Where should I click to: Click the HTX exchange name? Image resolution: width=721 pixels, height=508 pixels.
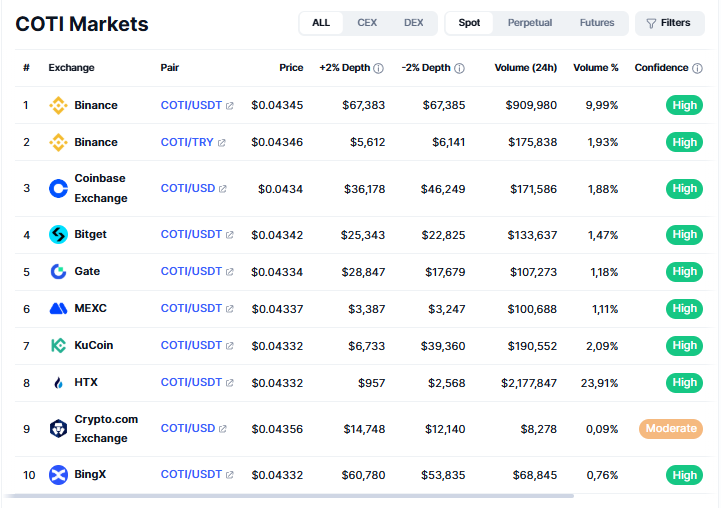86,382
